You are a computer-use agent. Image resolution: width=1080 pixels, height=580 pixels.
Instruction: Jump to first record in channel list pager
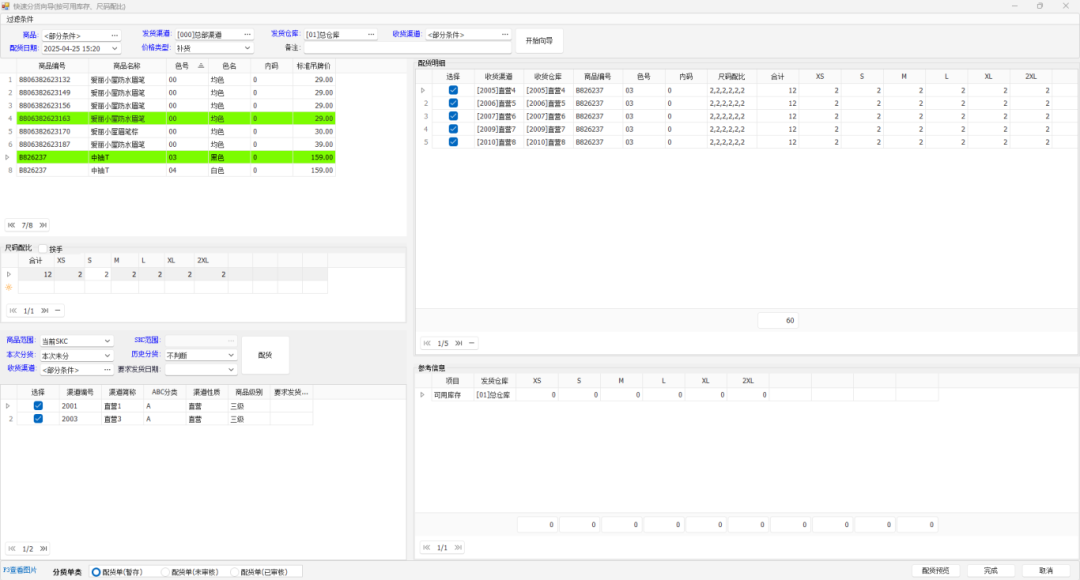[x=12, y=549]
